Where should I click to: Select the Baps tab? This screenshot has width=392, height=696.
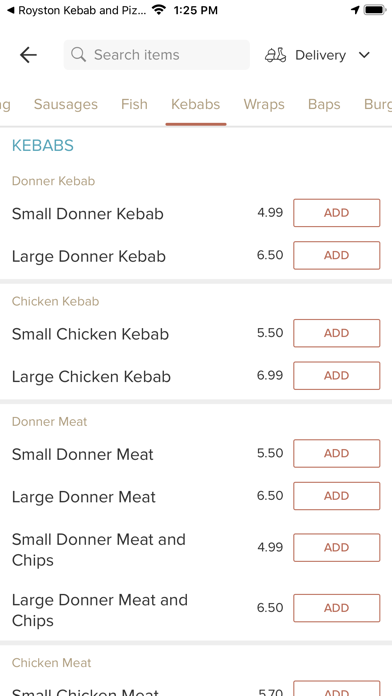[324, 104]
